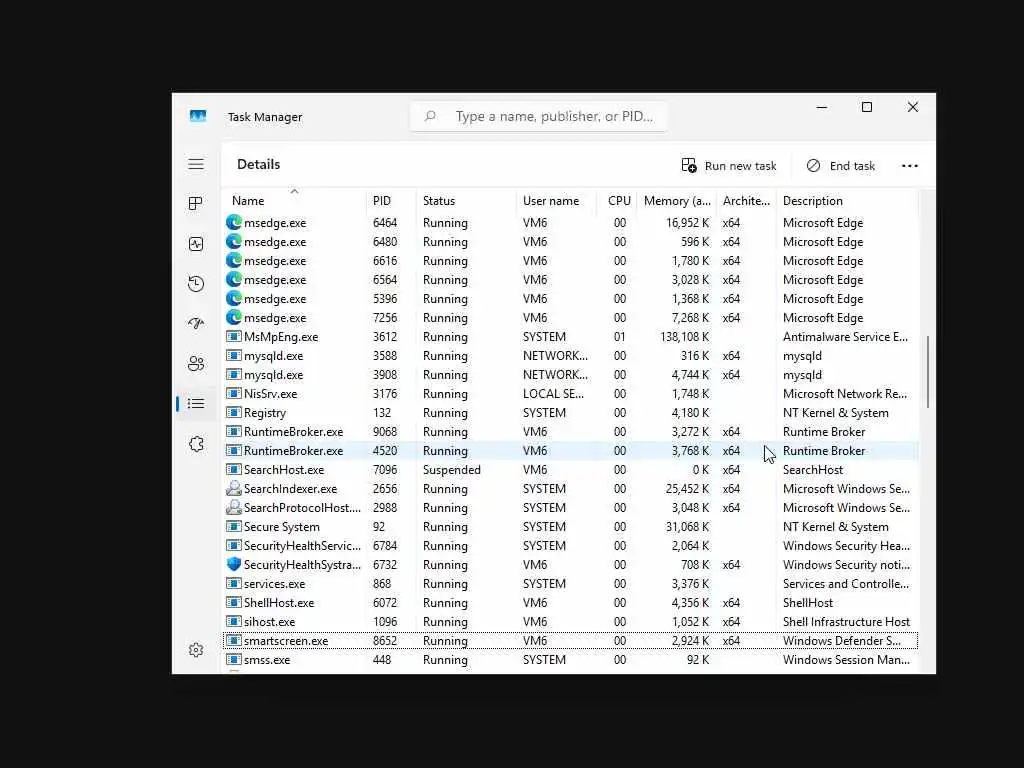
Task: Open the Processes page icon in sidebar
Action: pyautogui.click(x=196, y=204)
